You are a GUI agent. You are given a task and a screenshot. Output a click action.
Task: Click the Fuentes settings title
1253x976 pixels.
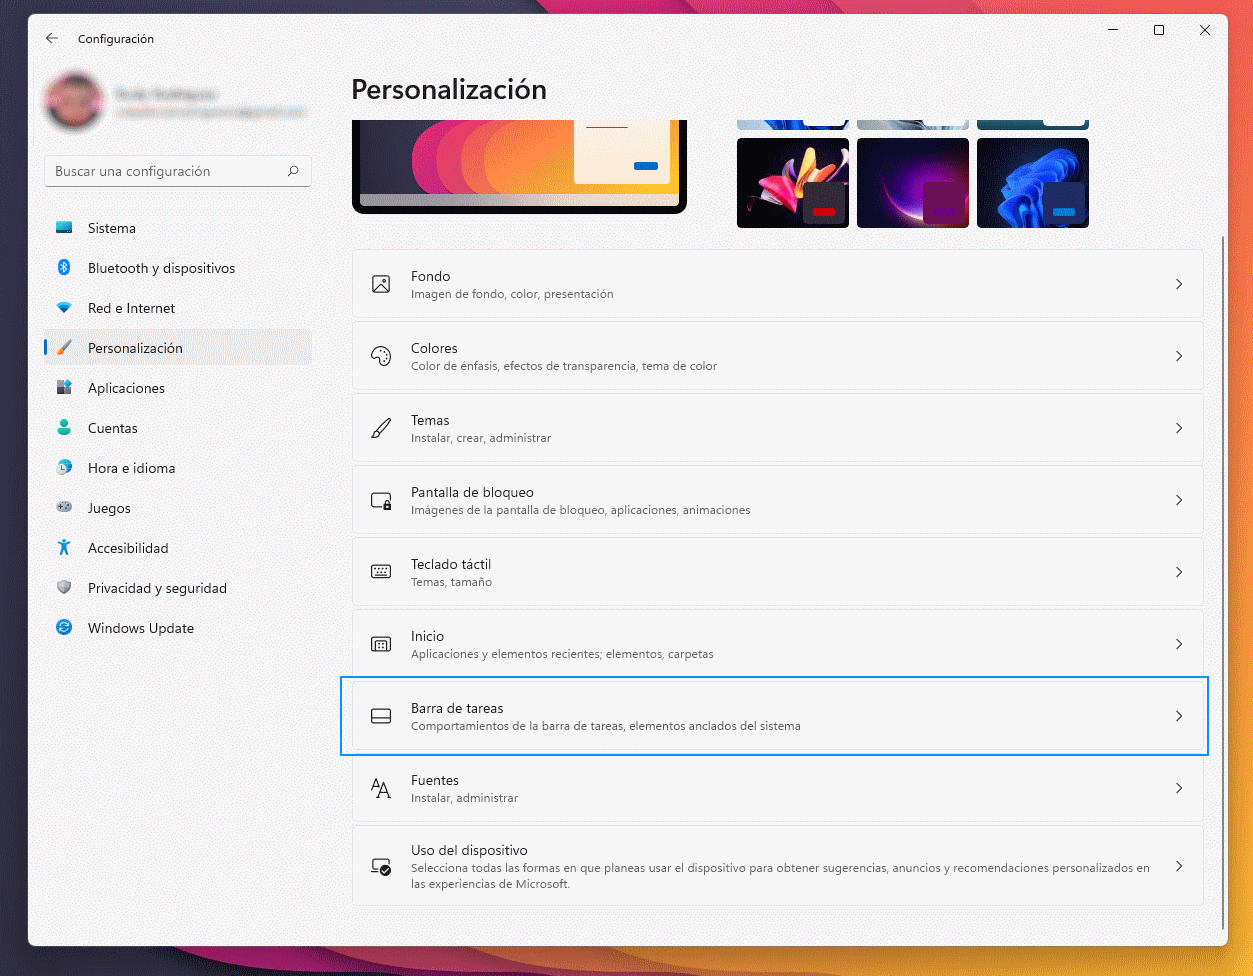tap(435, 780)
